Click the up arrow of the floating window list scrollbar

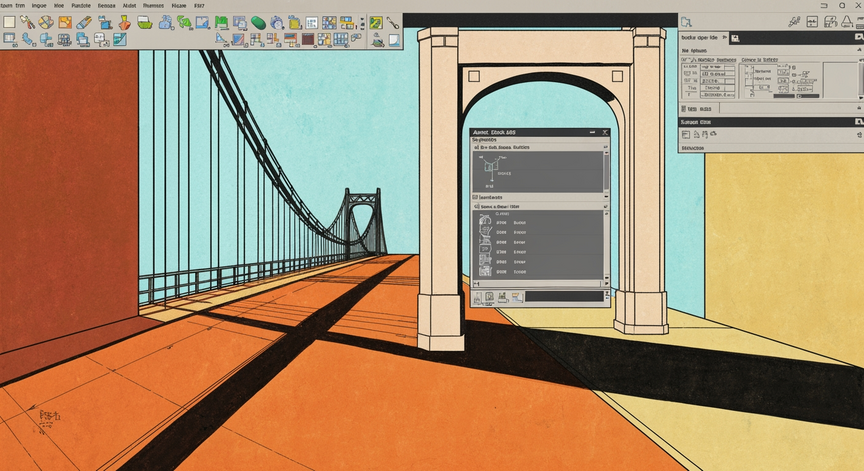[x=606, y=213]
